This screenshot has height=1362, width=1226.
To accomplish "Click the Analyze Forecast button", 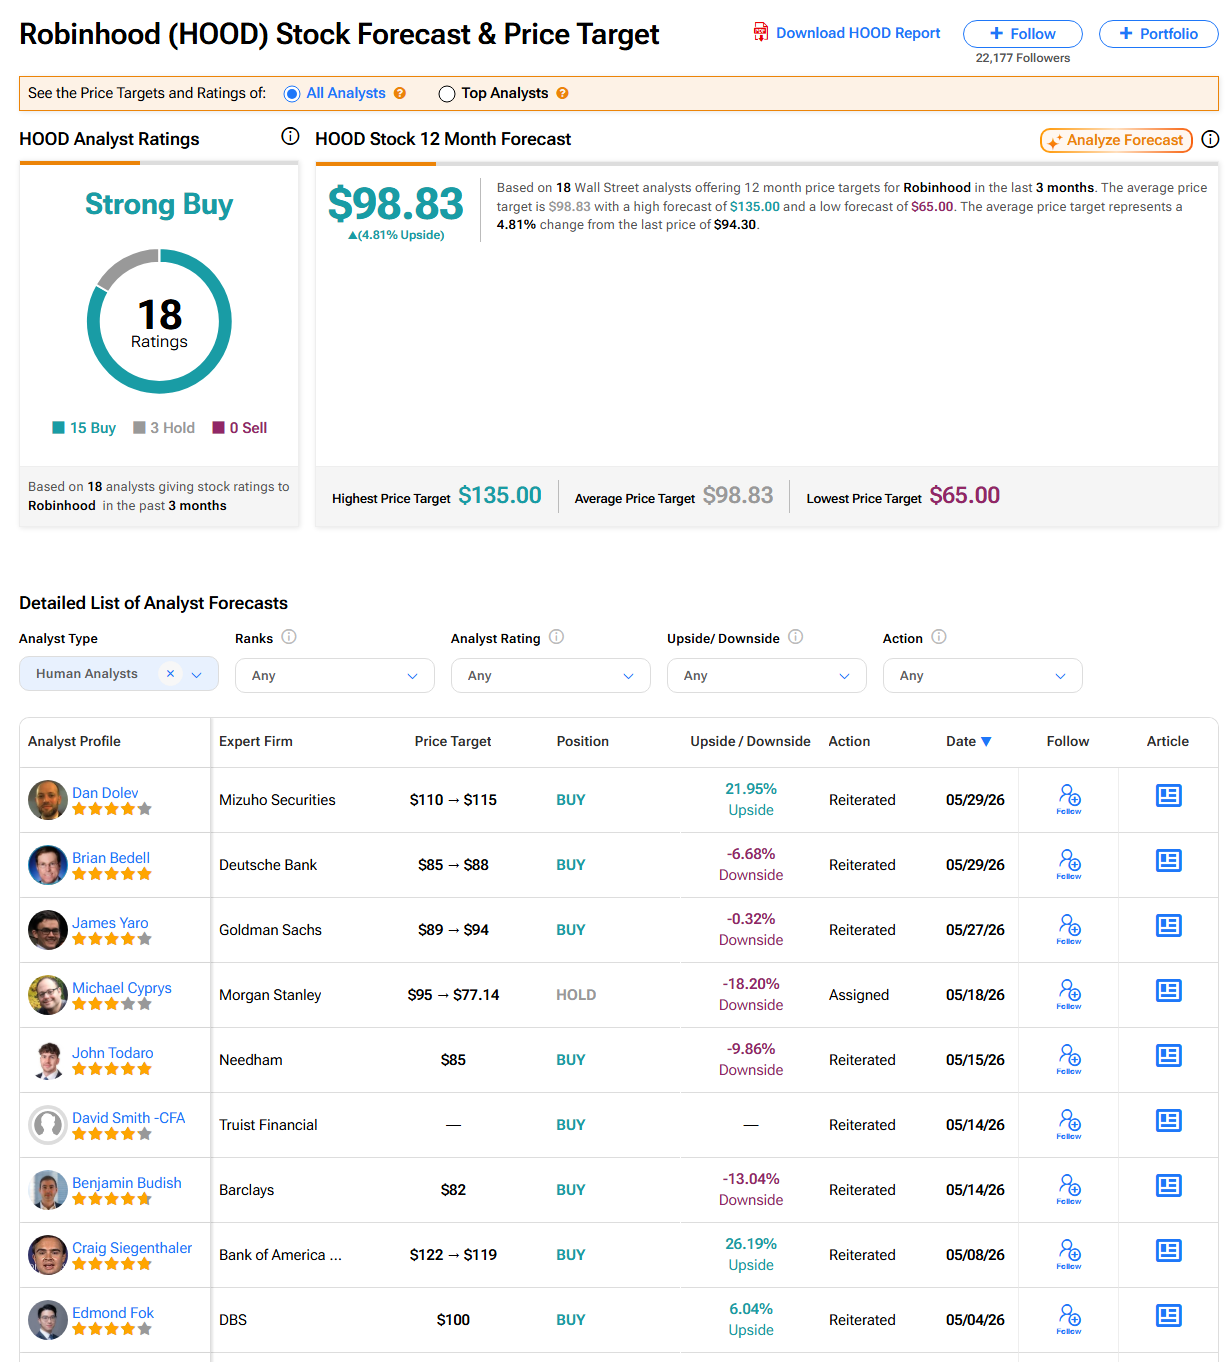I will click(1116, 140).
